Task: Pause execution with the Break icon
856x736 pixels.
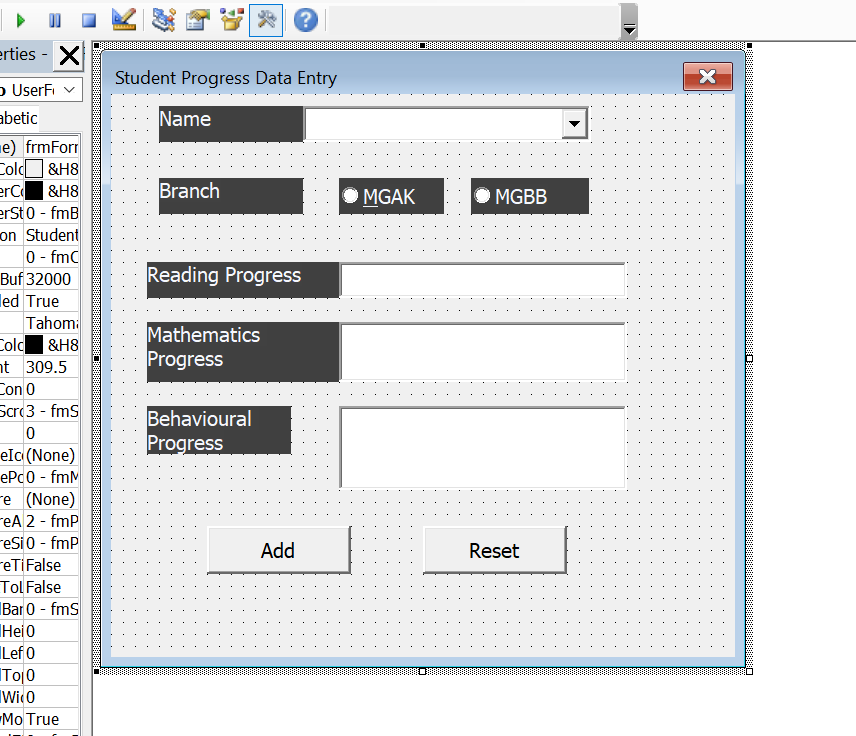Action: tap(55, 21)
